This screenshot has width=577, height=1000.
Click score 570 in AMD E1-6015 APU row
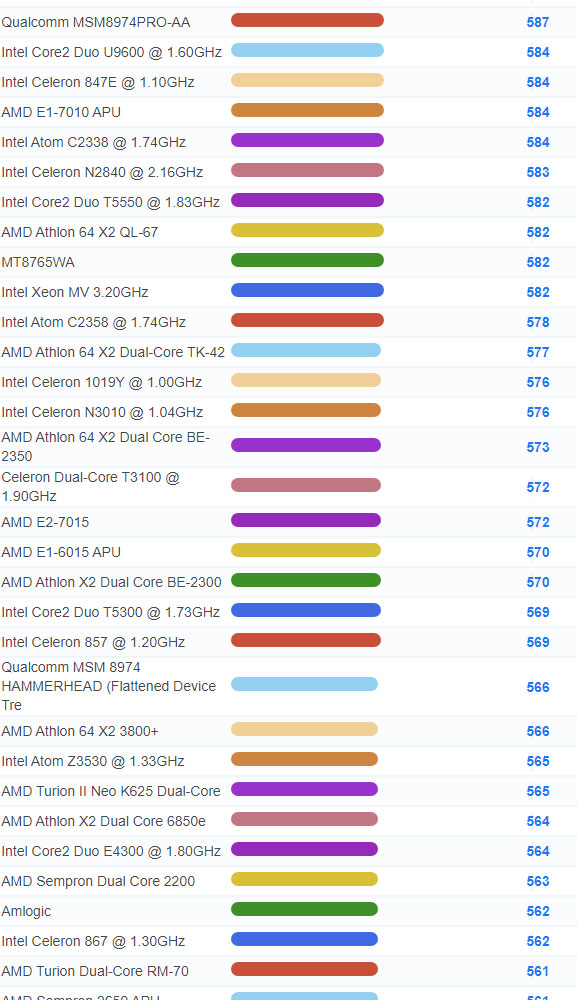538,552
